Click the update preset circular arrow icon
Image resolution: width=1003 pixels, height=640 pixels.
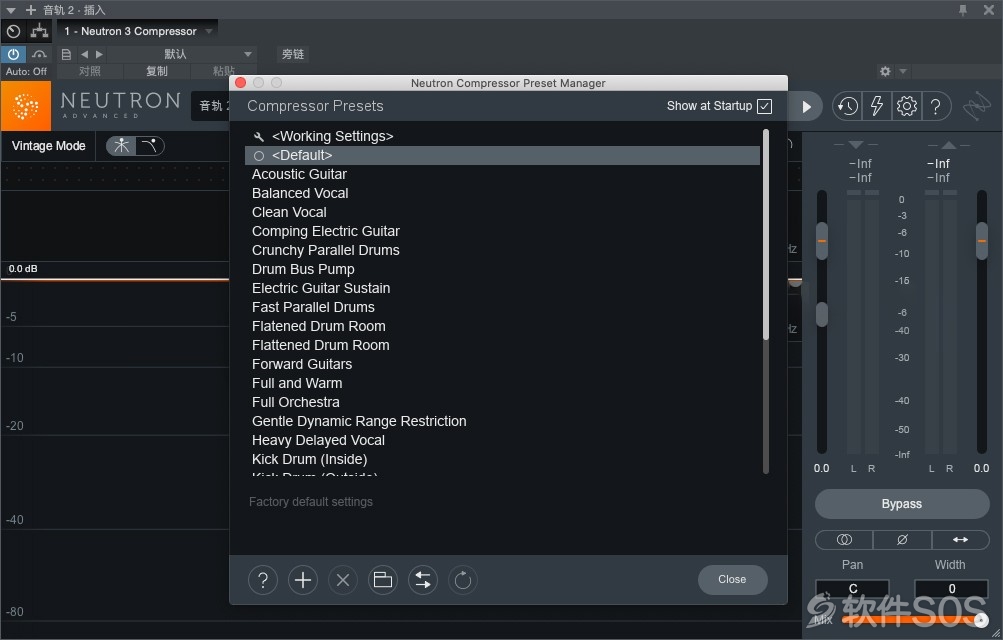(x=462, y=580)
